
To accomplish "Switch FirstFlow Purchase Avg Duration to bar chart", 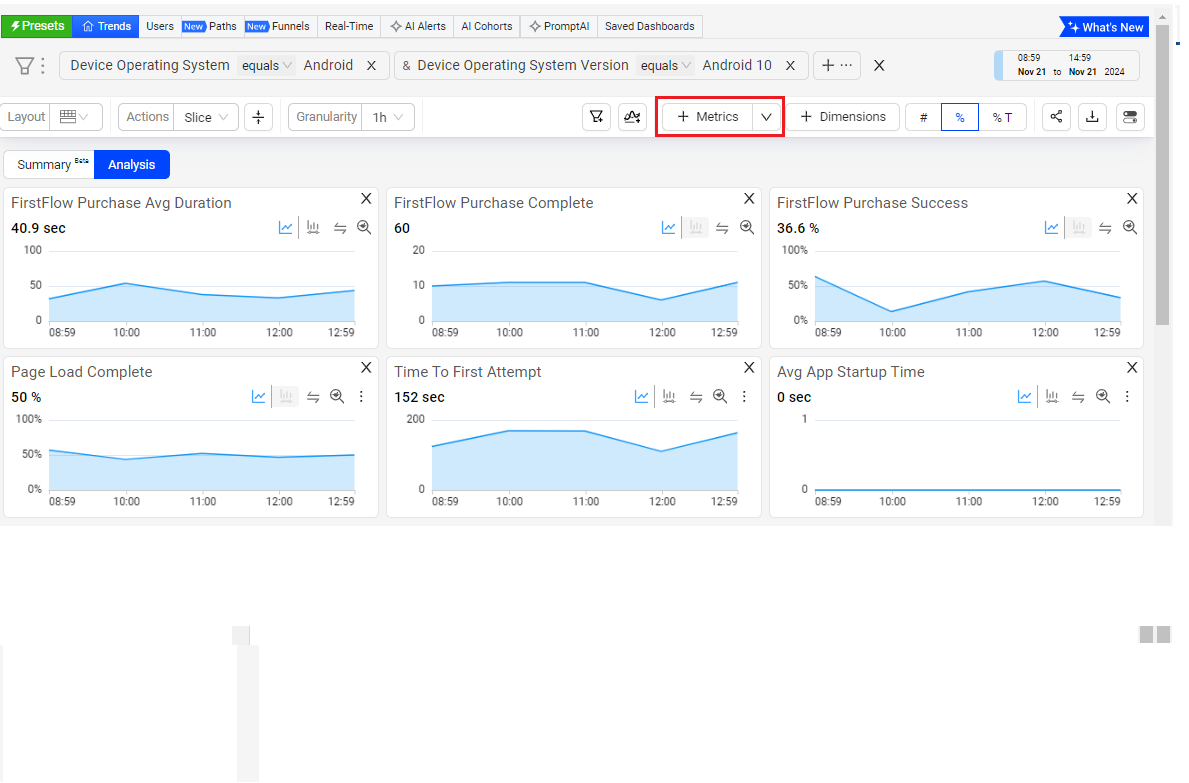I will coord(313,228).
